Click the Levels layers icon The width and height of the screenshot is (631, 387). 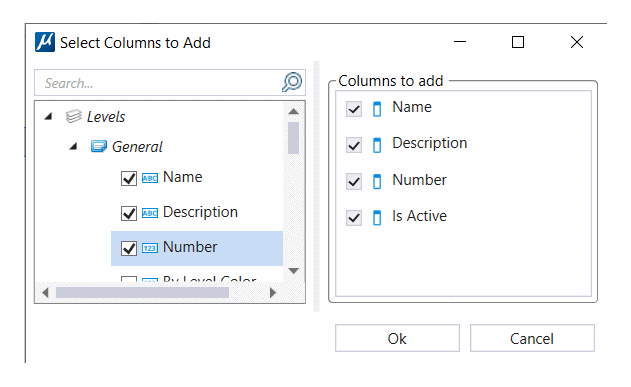[x=74, y=116]
